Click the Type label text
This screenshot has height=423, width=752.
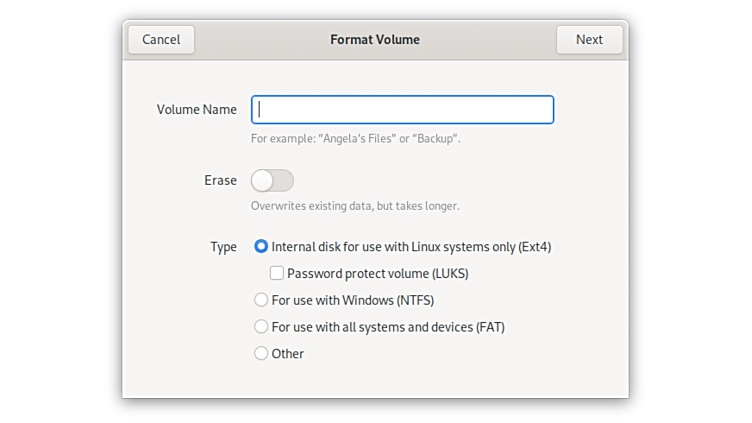tap(223, 247)
